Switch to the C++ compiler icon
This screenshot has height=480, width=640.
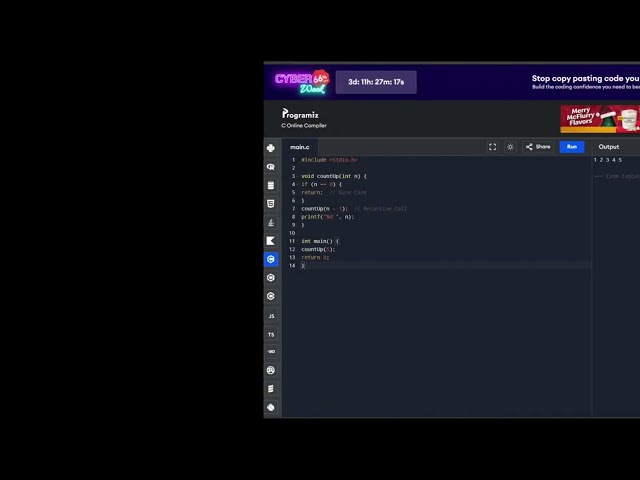[271, 278]
